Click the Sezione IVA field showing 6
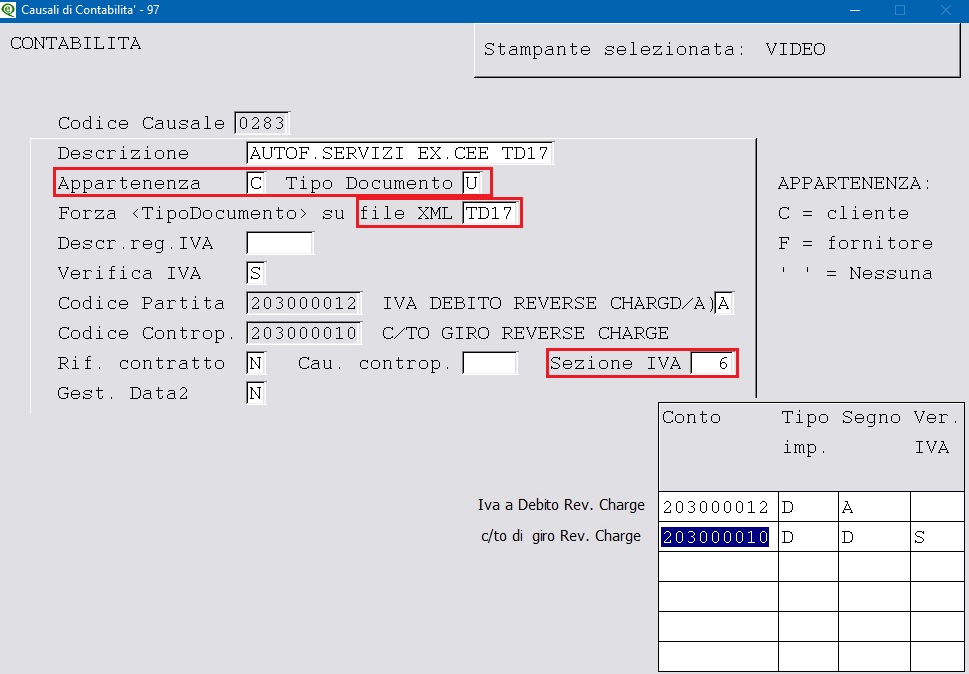969x674 pixels. coord(713,364)
